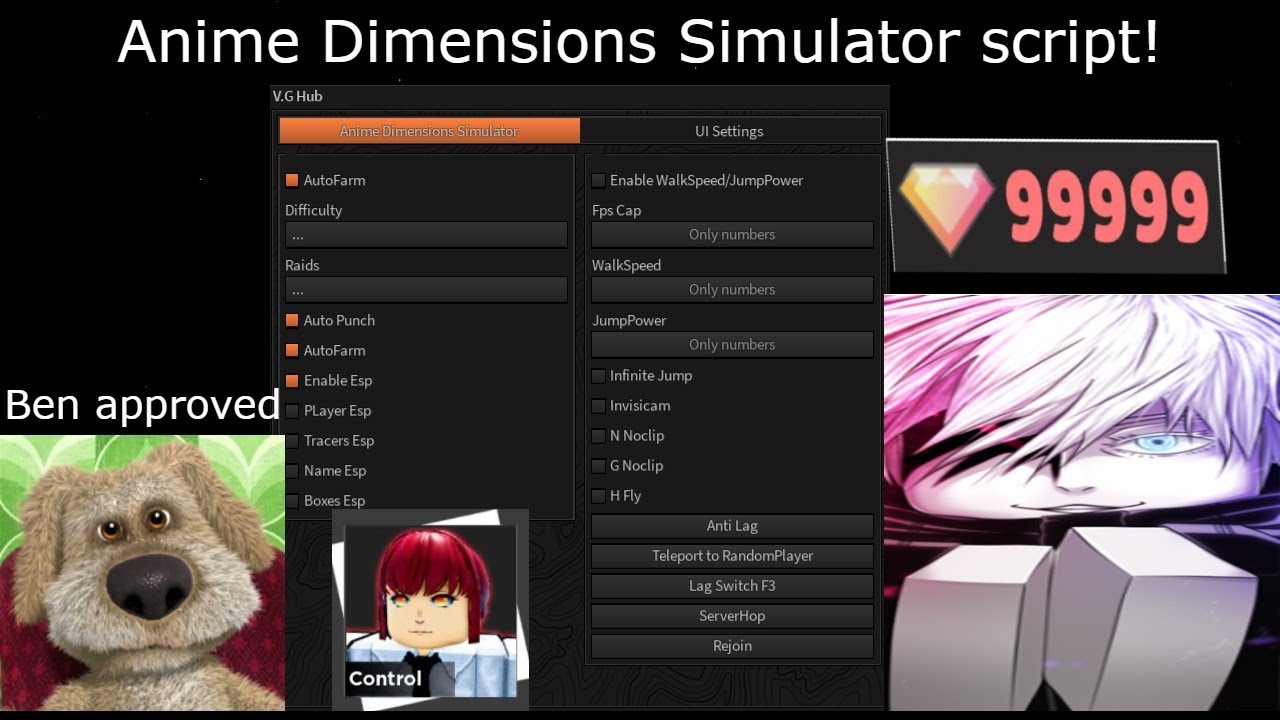
Task: Enable the Tracers Esp checkbox
Action: [x=292, y=441]
